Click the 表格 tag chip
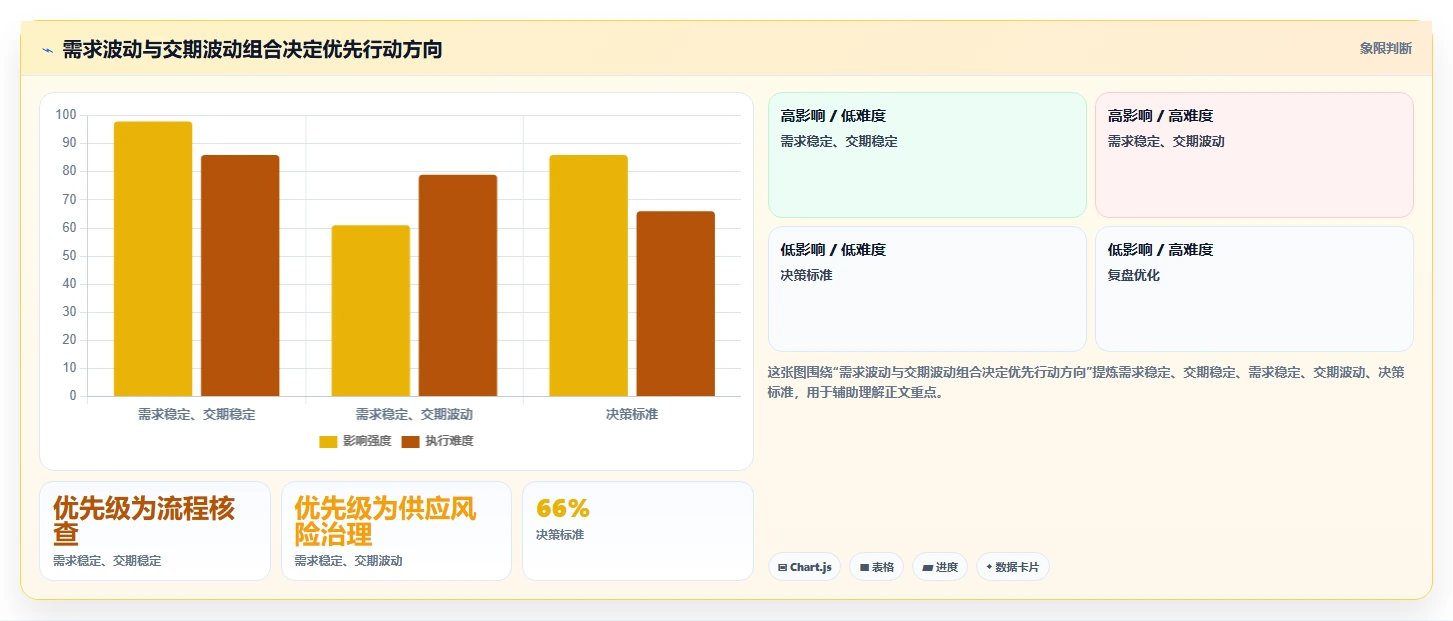This screenshot has height=621, width=1453. (876, 567)
